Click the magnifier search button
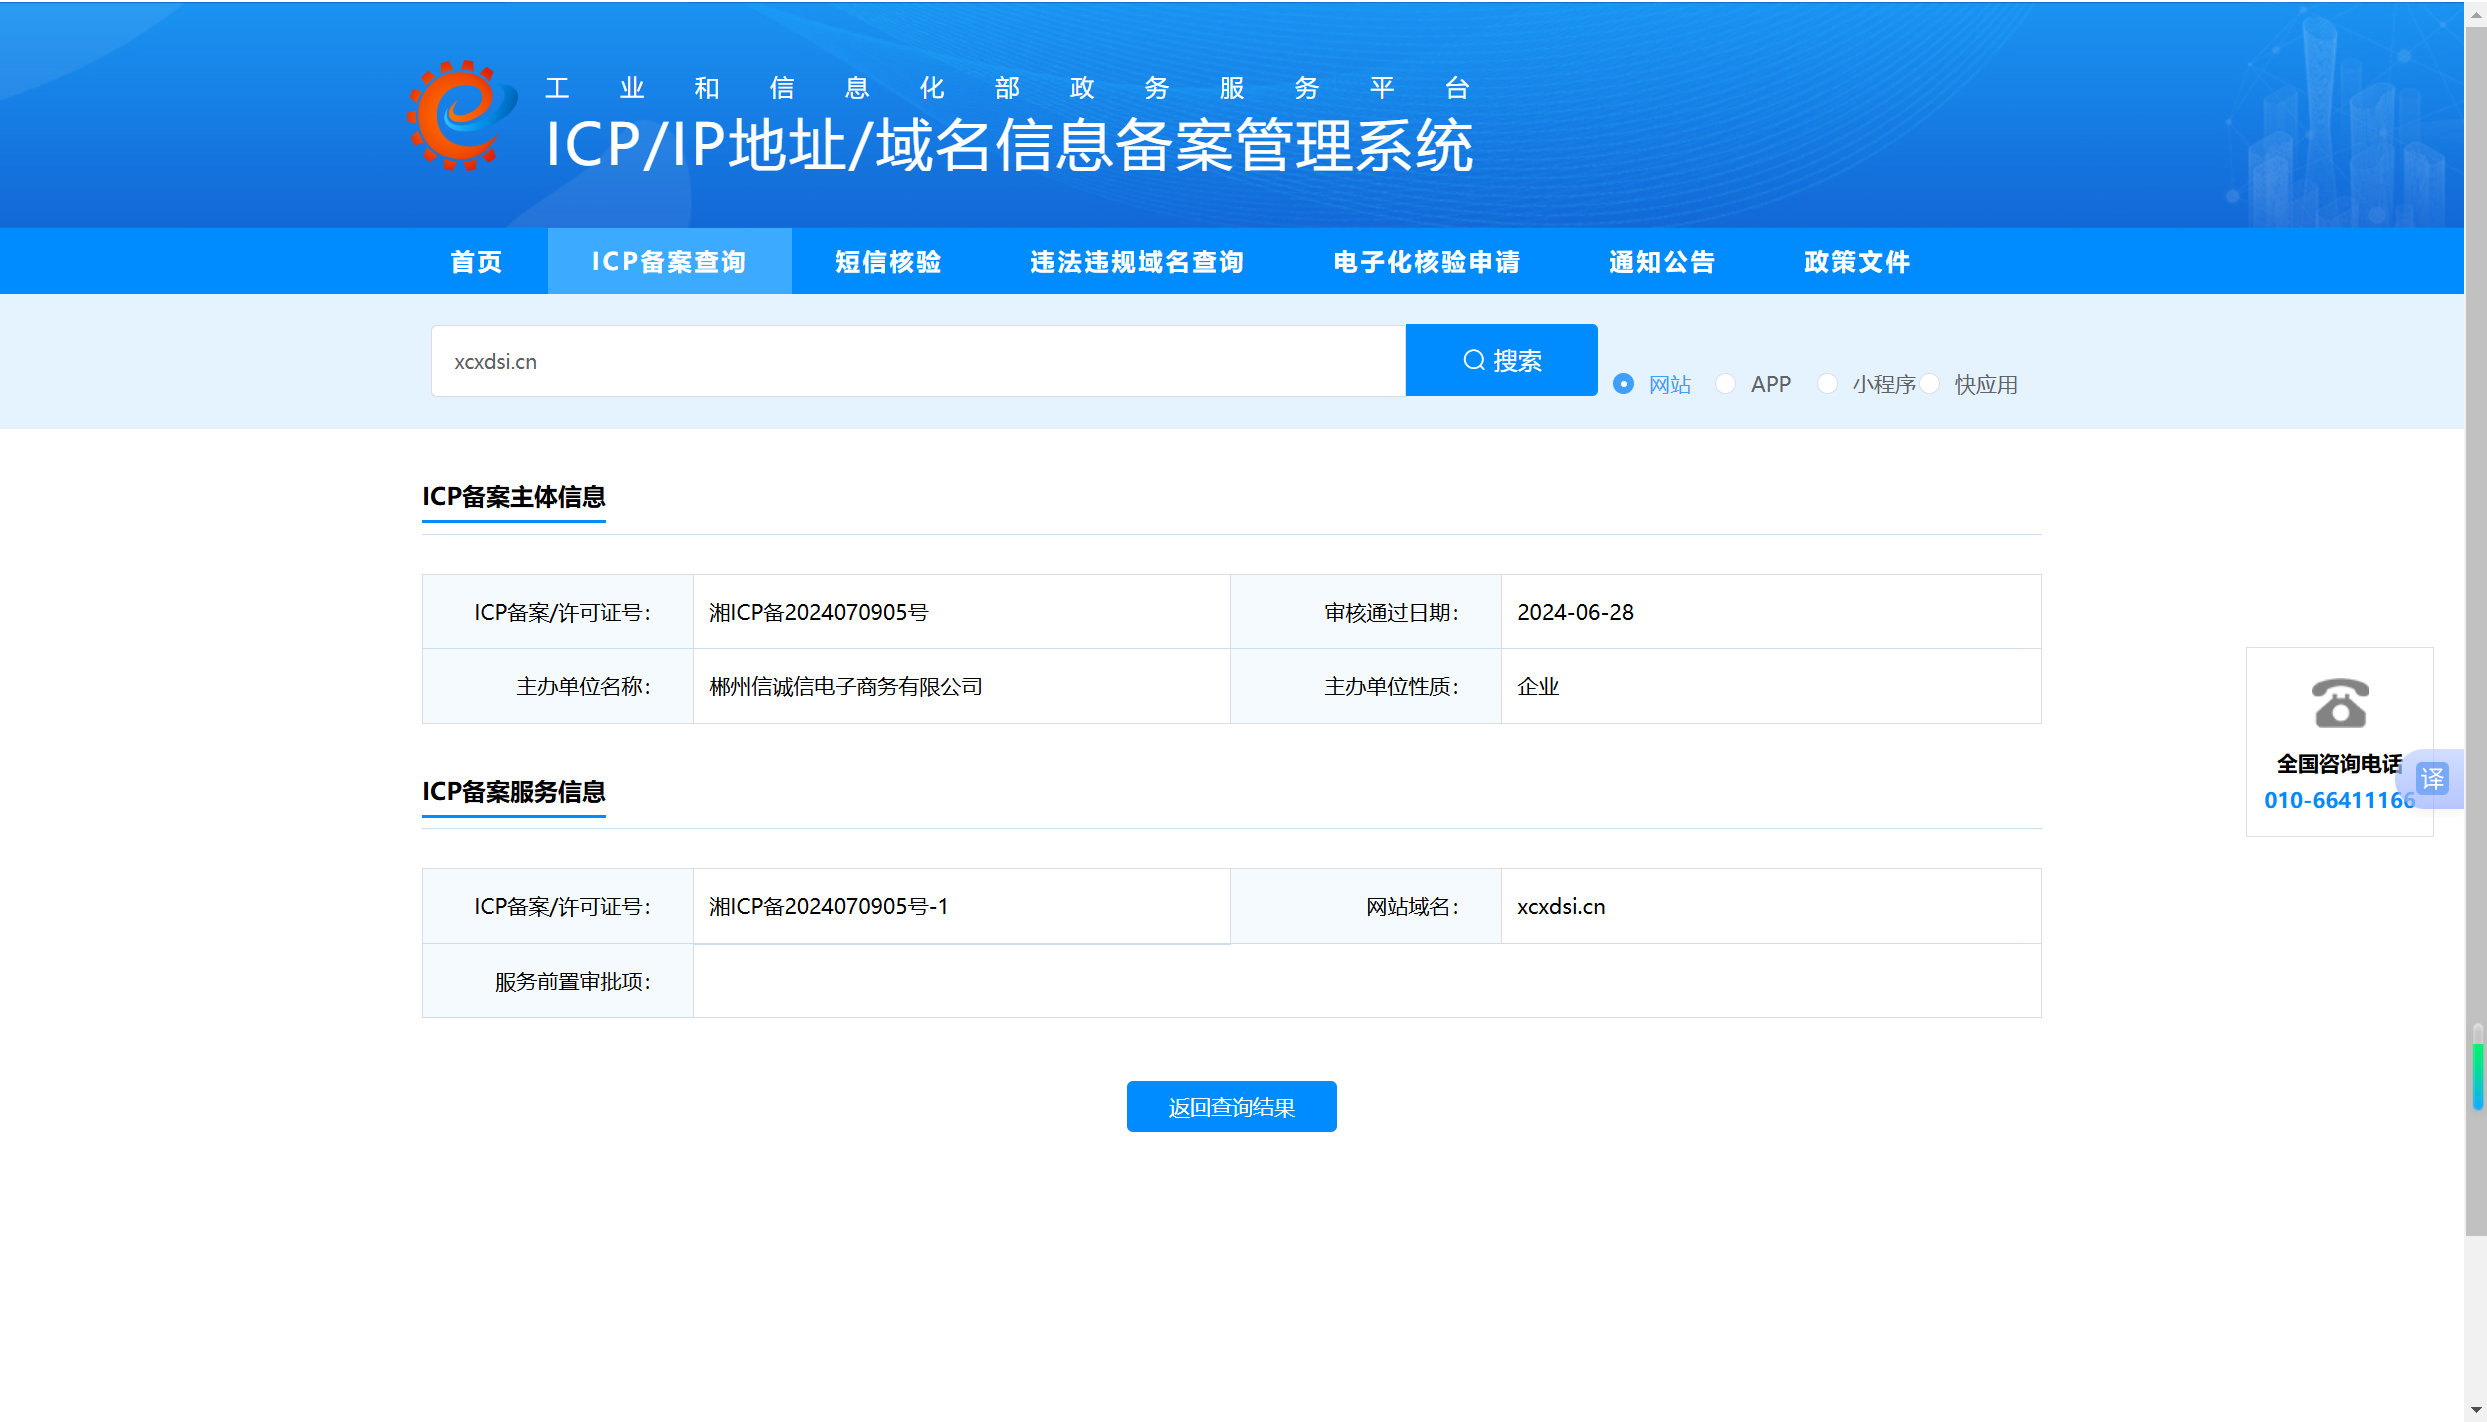 point(1501,360)
